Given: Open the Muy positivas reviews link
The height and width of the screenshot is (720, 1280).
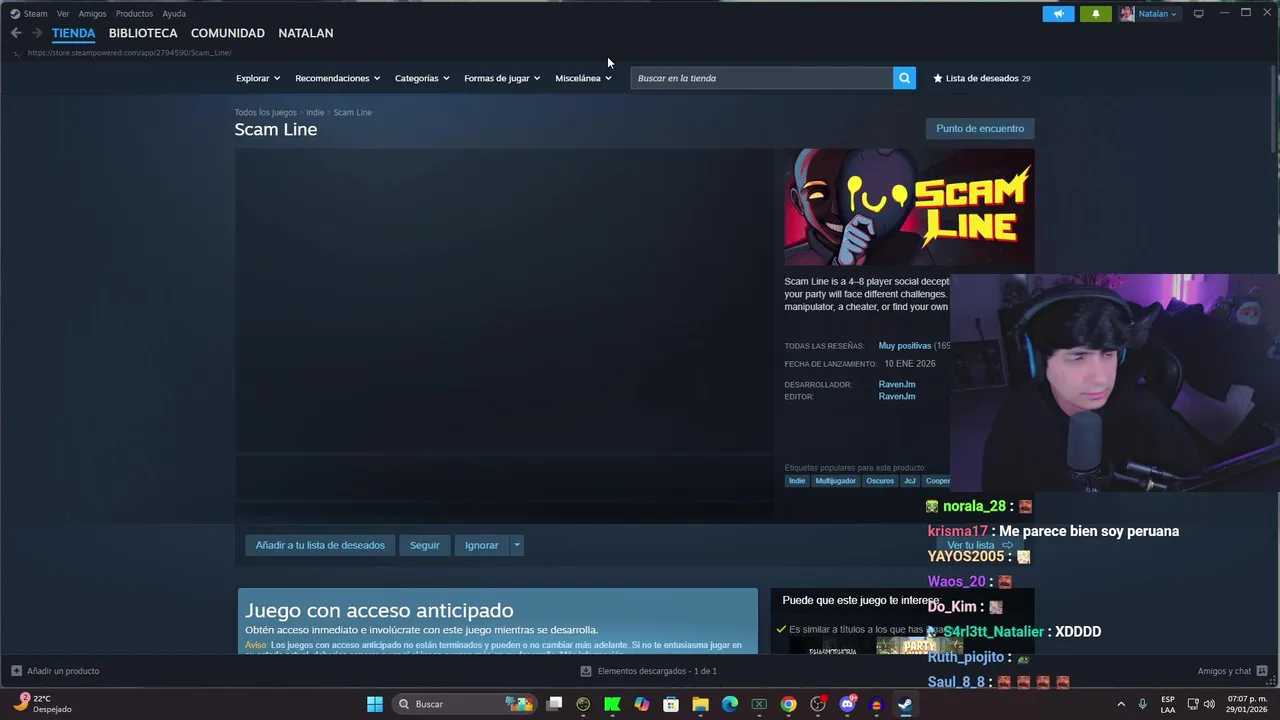Looking at the screenshot, I should click(905, 346).
